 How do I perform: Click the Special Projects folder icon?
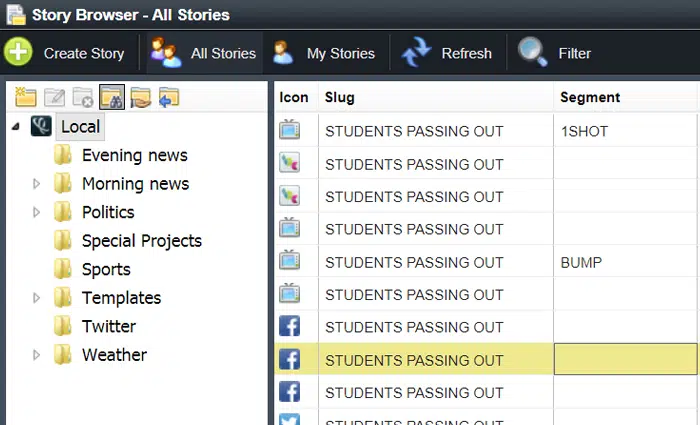[62, 241]
